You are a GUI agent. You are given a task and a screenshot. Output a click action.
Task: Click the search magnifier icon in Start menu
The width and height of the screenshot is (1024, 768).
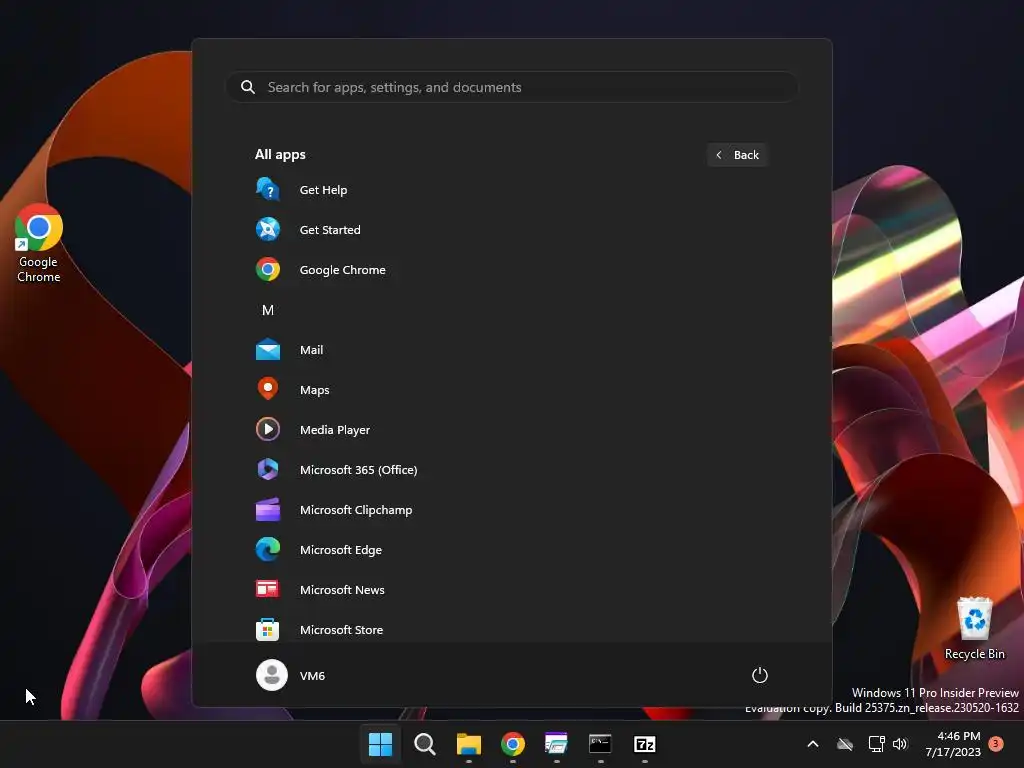248,87
